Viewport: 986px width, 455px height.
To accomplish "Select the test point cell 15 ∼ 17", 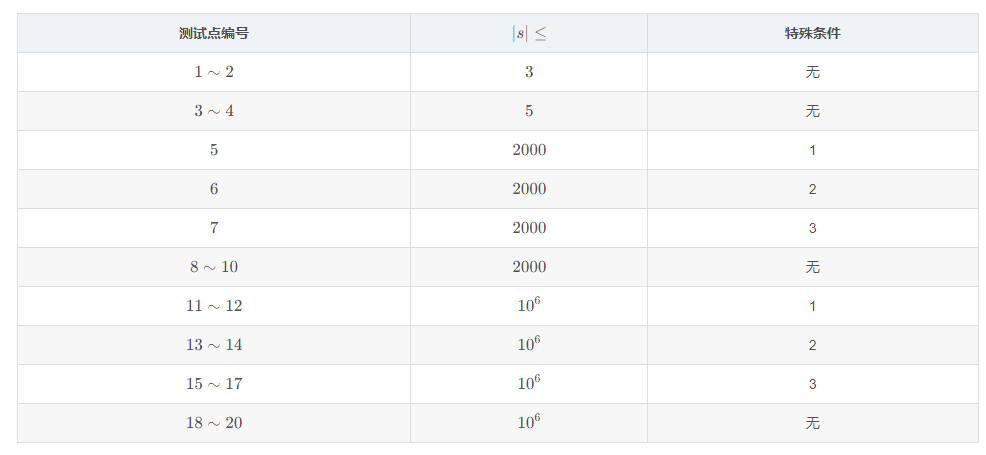I will [214, 384].
